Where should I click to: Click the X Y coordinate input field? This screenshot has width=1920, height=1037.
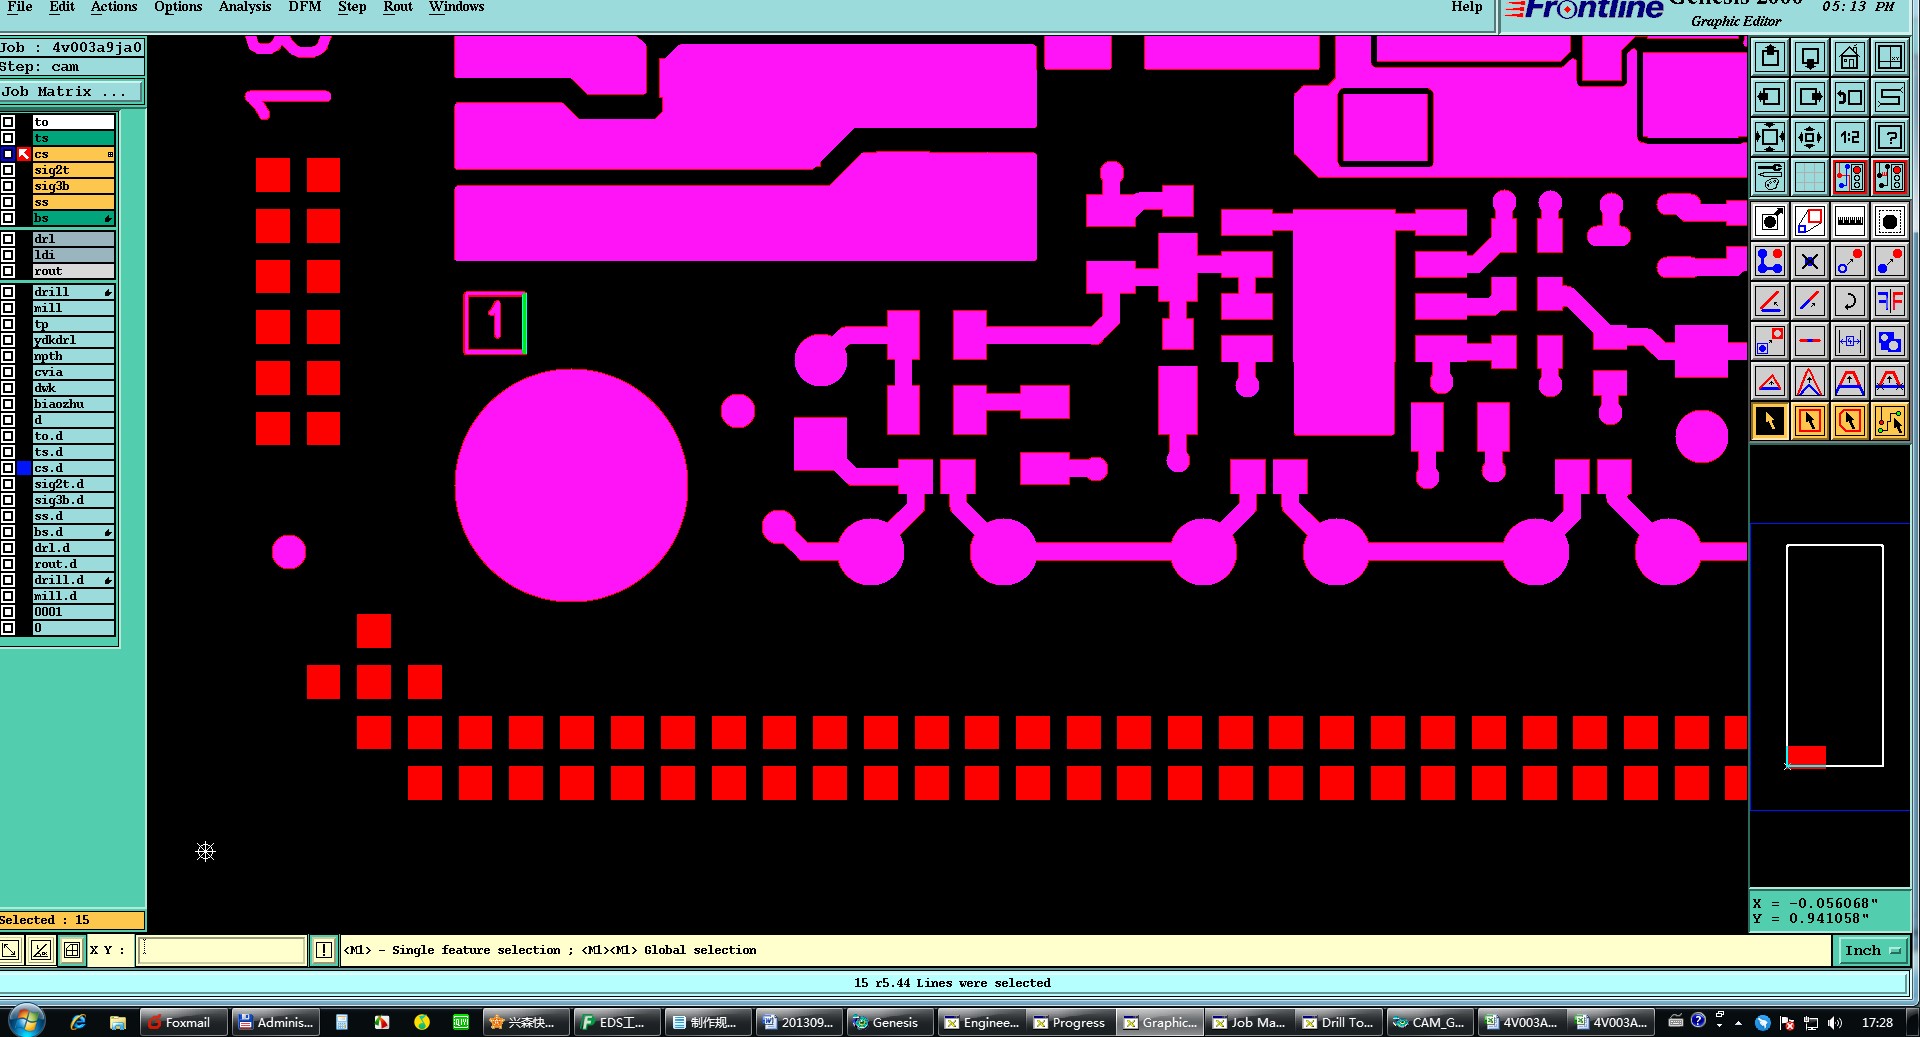tap(222, 950)
